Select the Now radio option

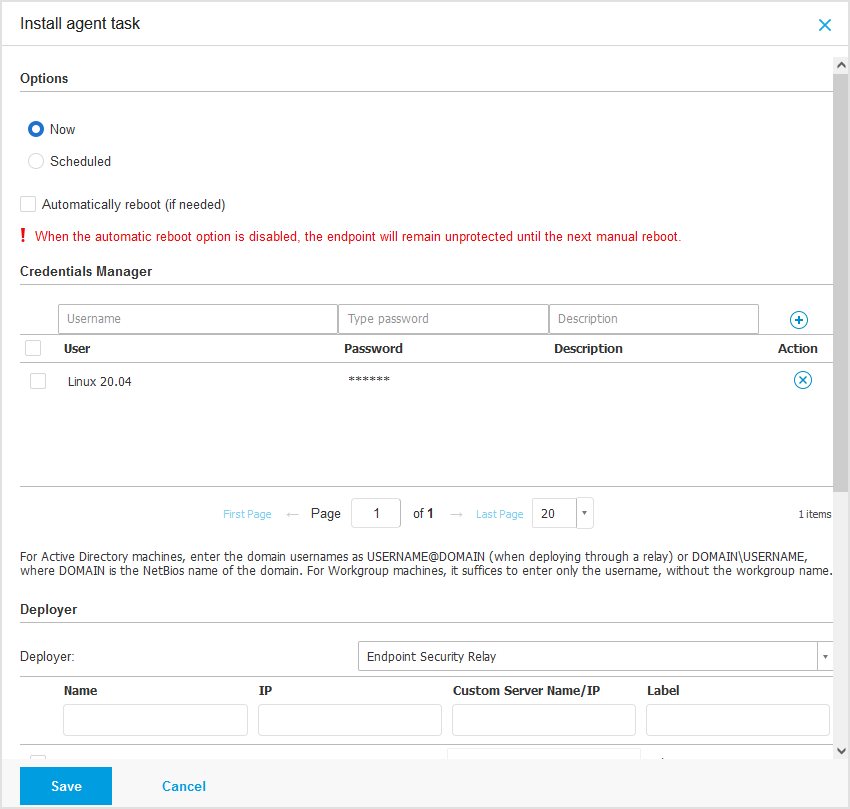[36, 129]
